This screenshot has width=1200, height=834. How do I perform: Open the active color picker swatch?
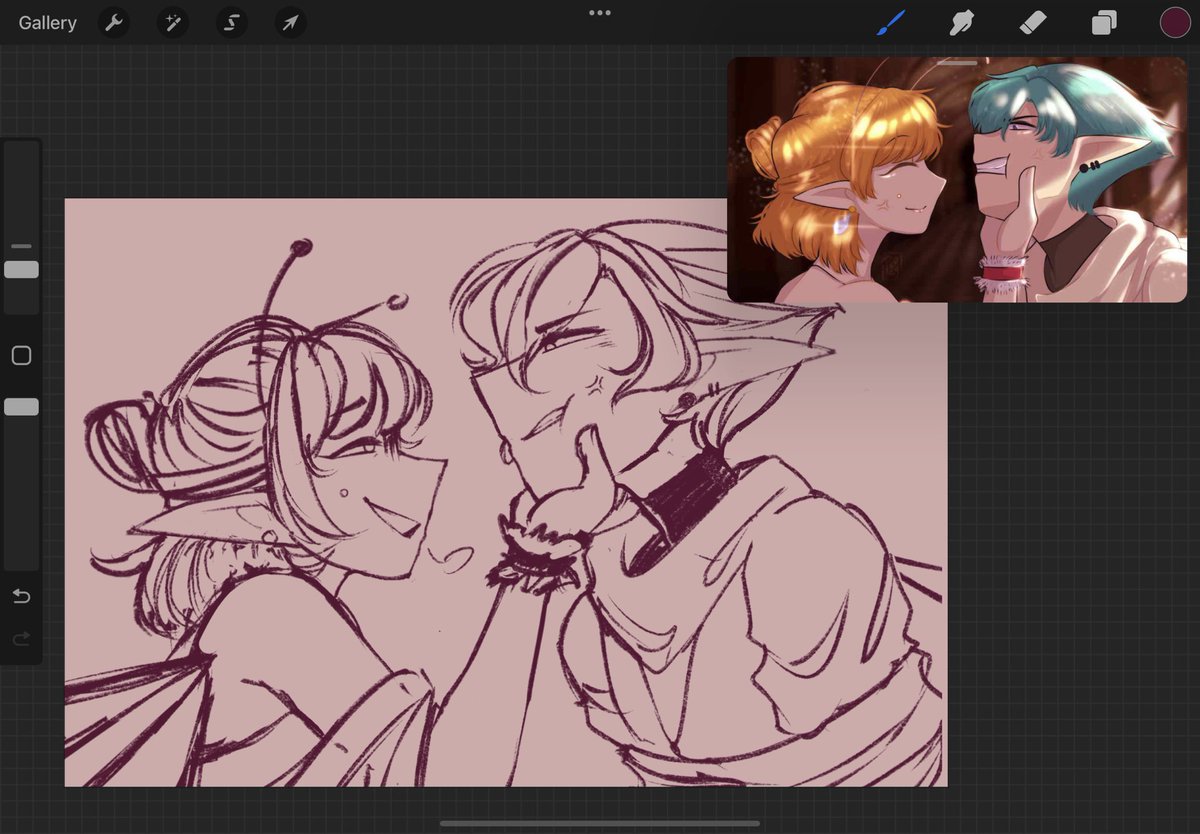point(1175,22)
